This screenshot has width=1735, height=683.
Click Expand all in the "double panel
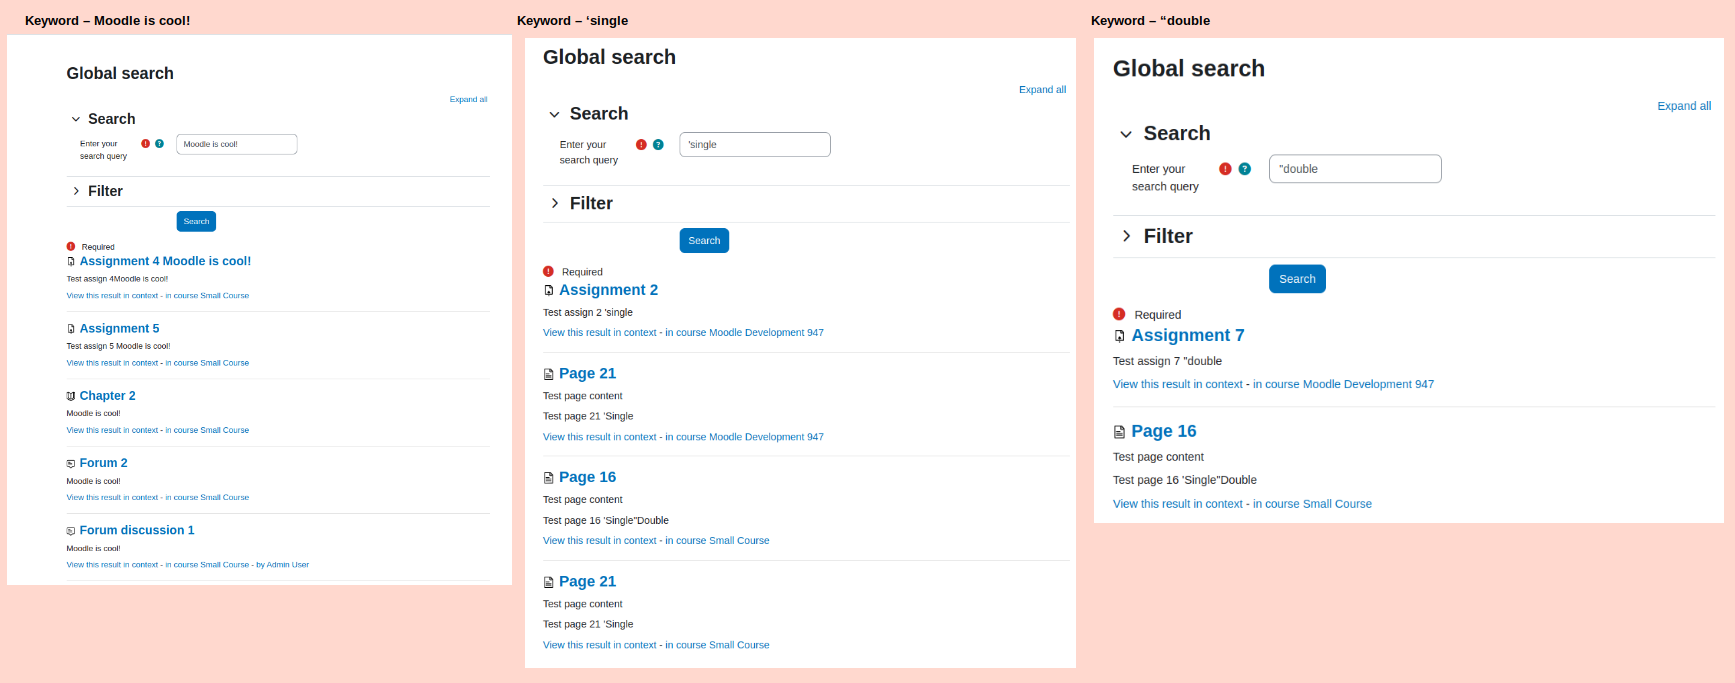[x=1684, y=106]
